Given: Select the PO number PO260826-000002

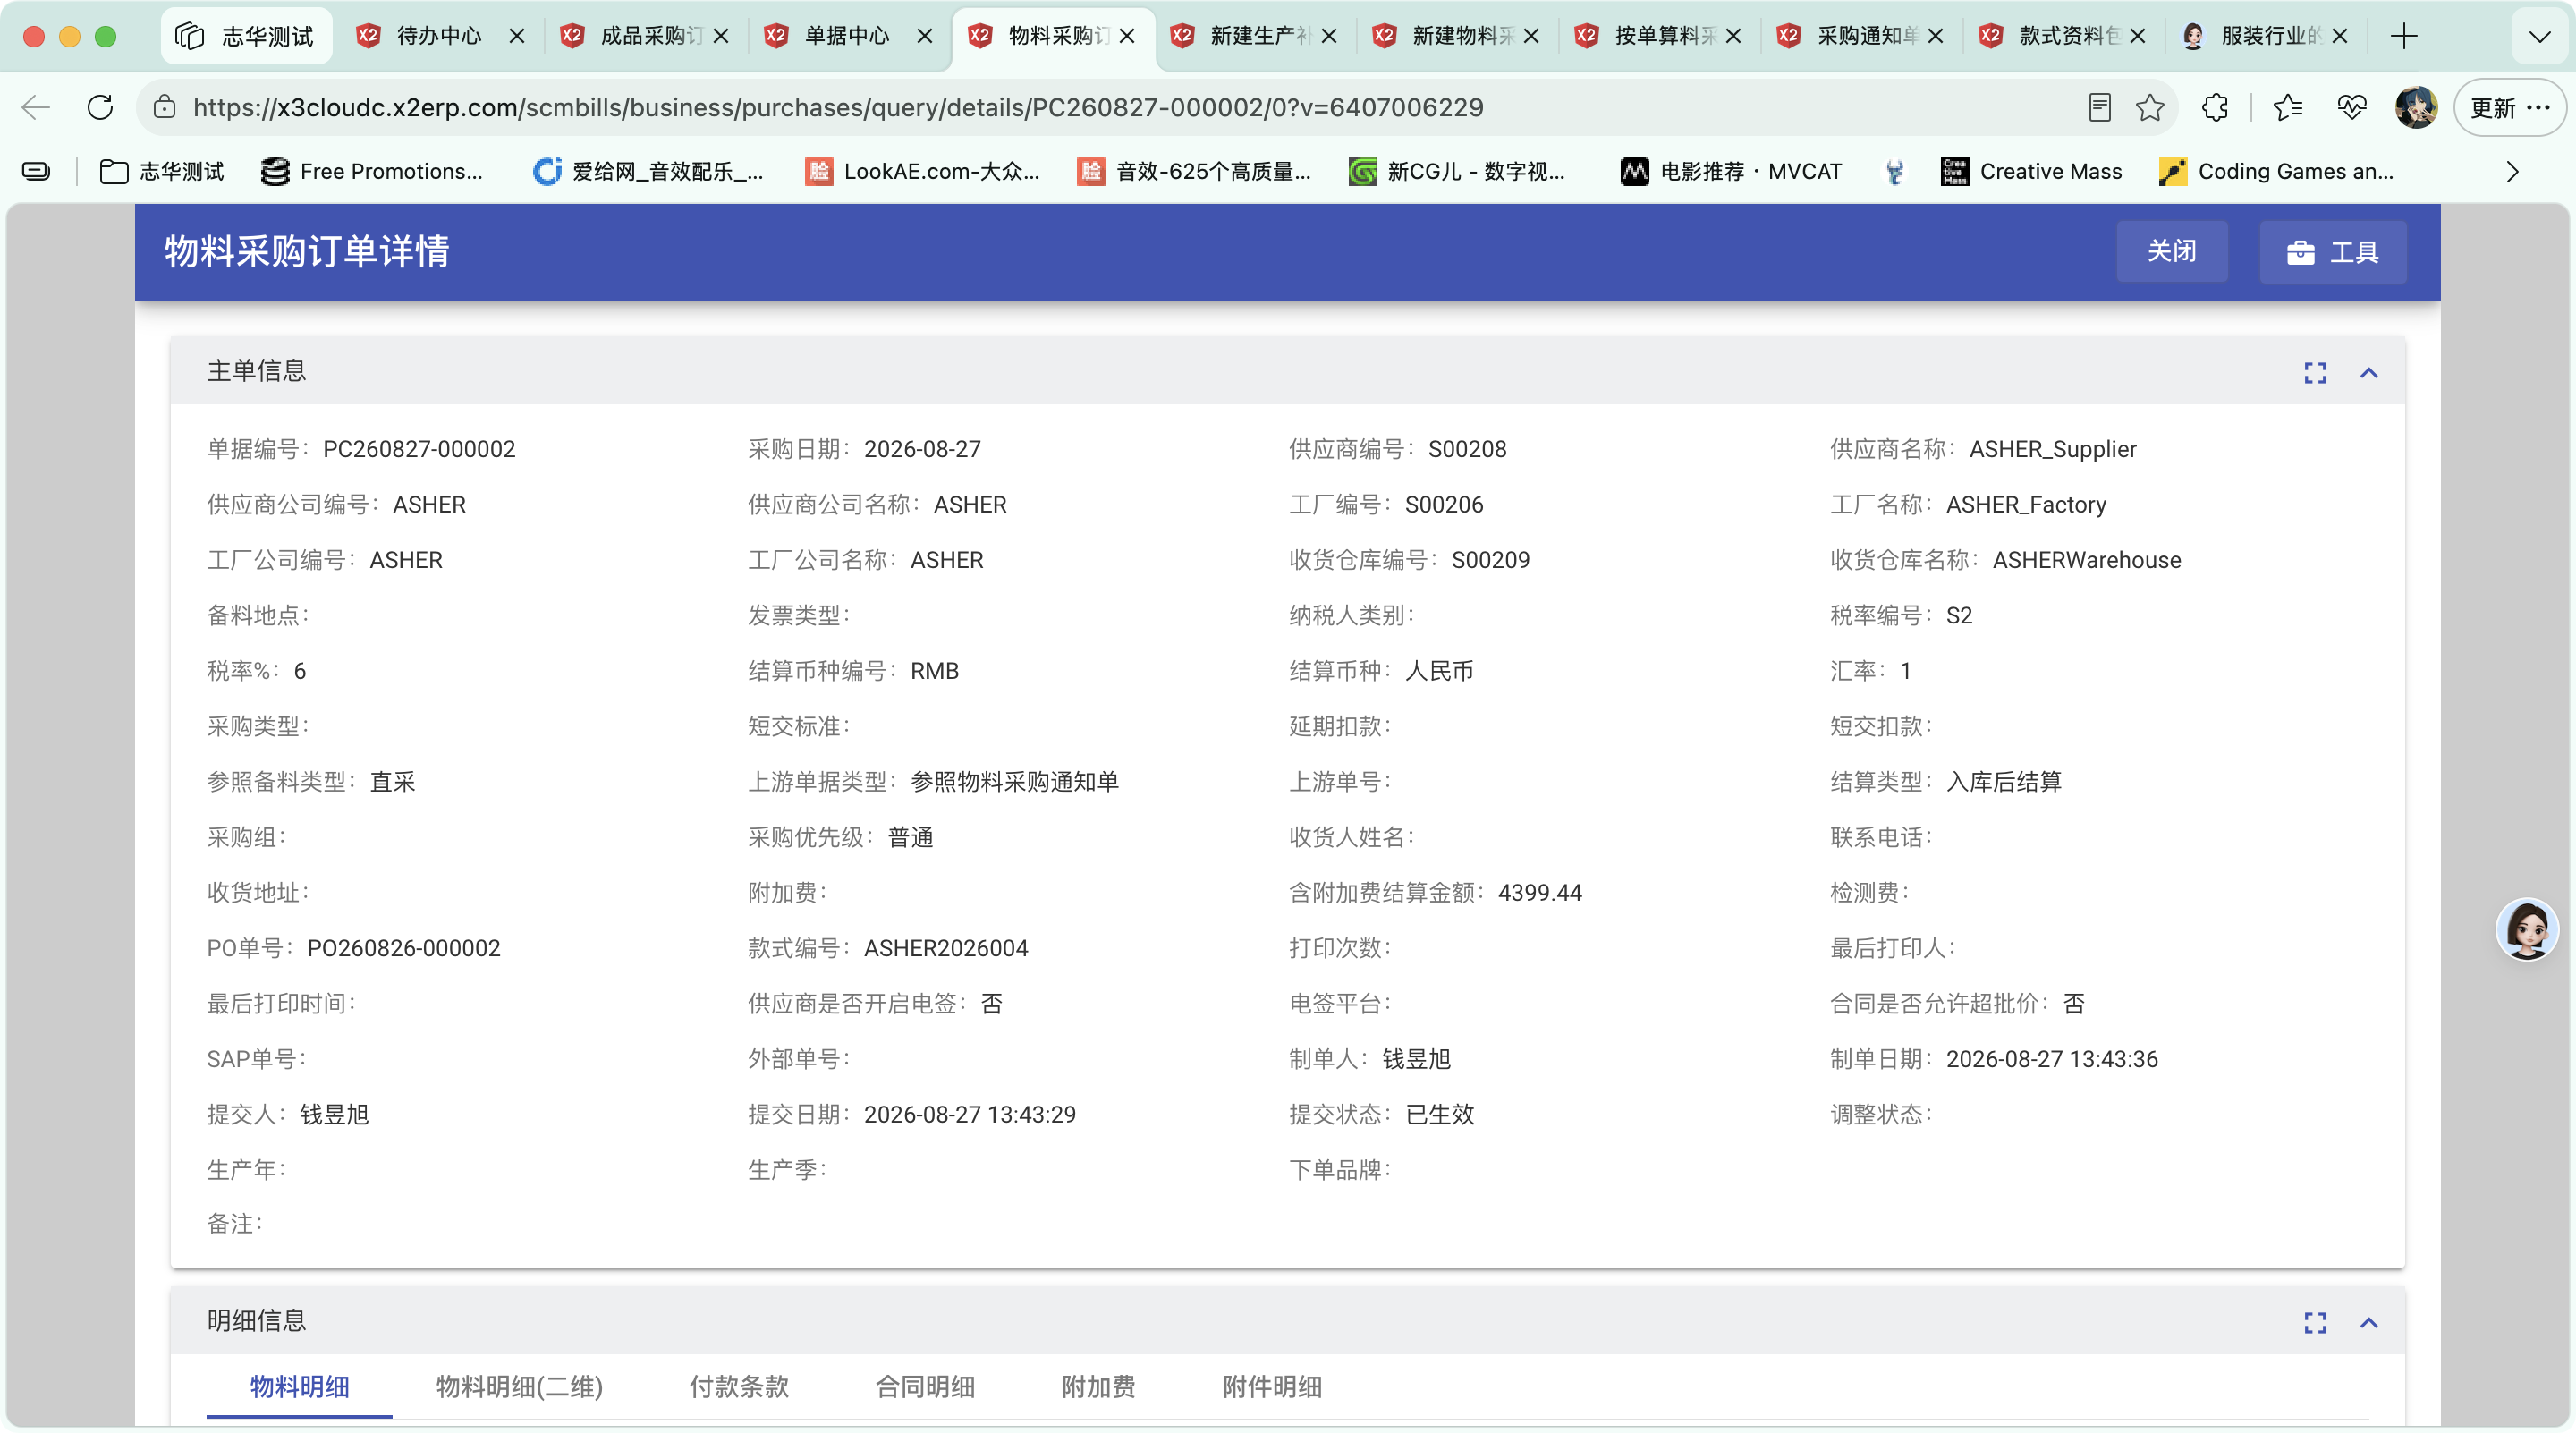Looking at the screenshot, I should point(403,948).
